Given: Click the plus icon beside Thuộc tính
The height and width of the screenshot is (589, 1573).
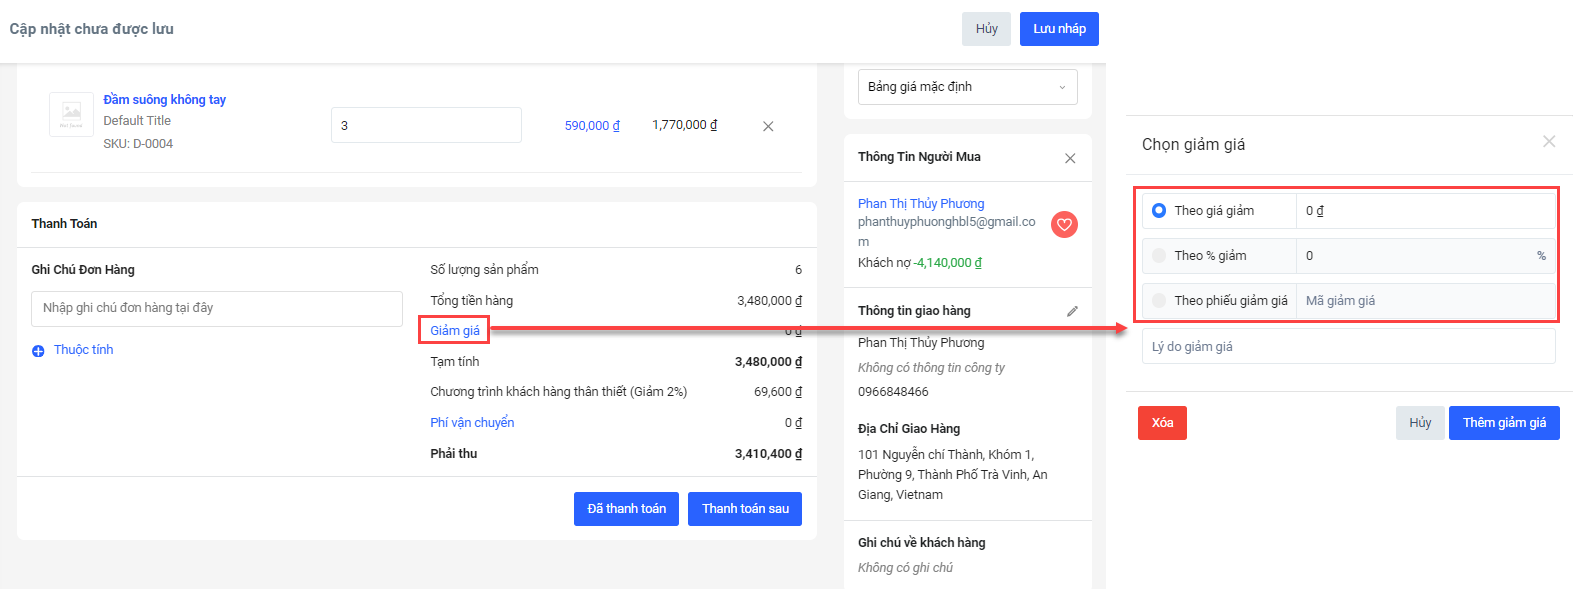Looking at the screenshot, I should coord(38,351).
